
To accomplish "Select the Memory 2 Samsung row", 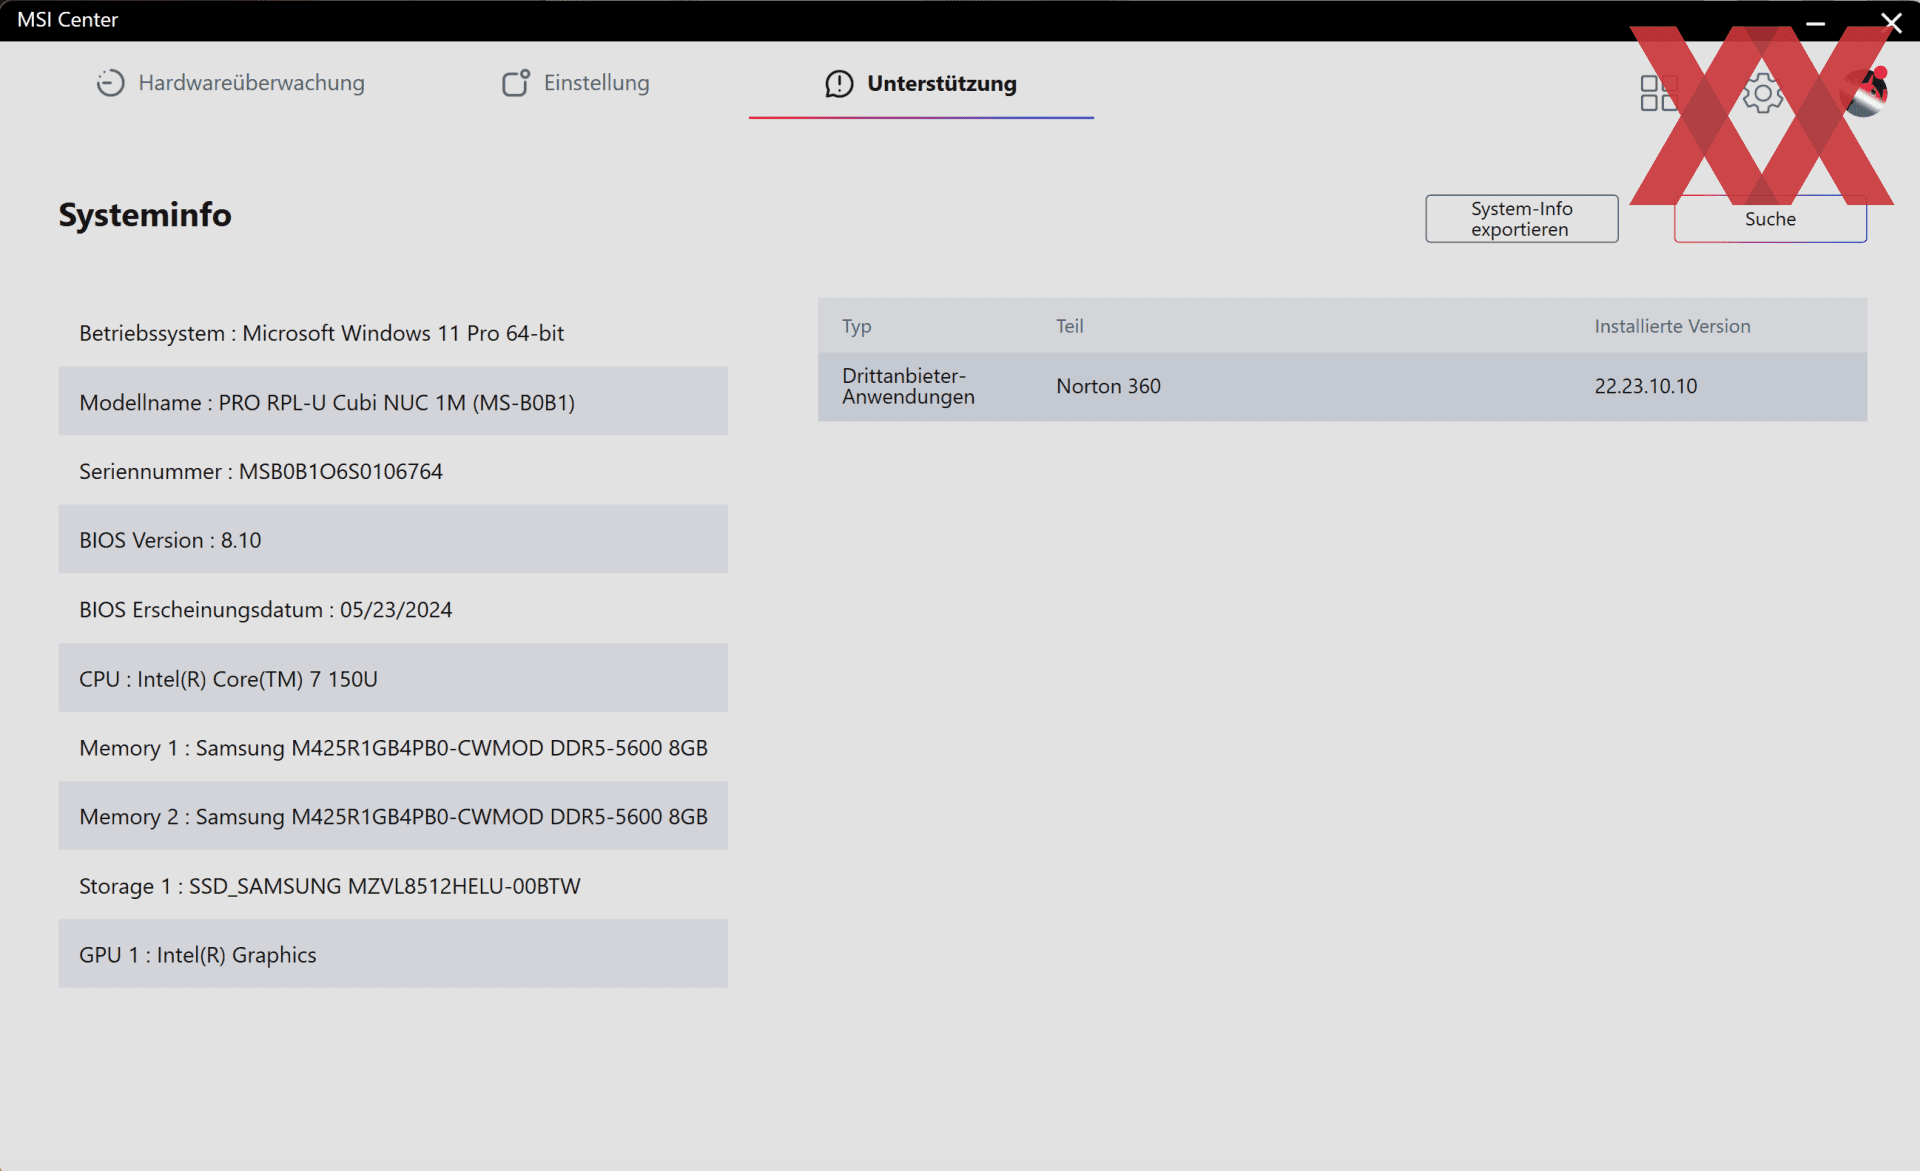I will point(393,817).
